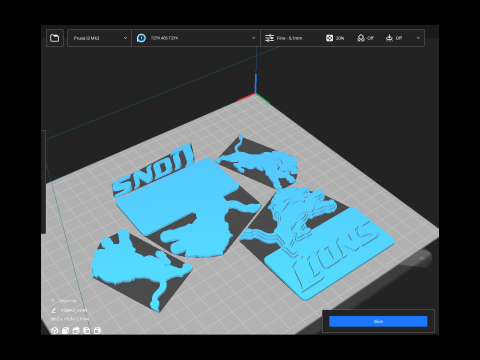
Task: Click the build plate adhesion Off icon
Action: point(389,38)
